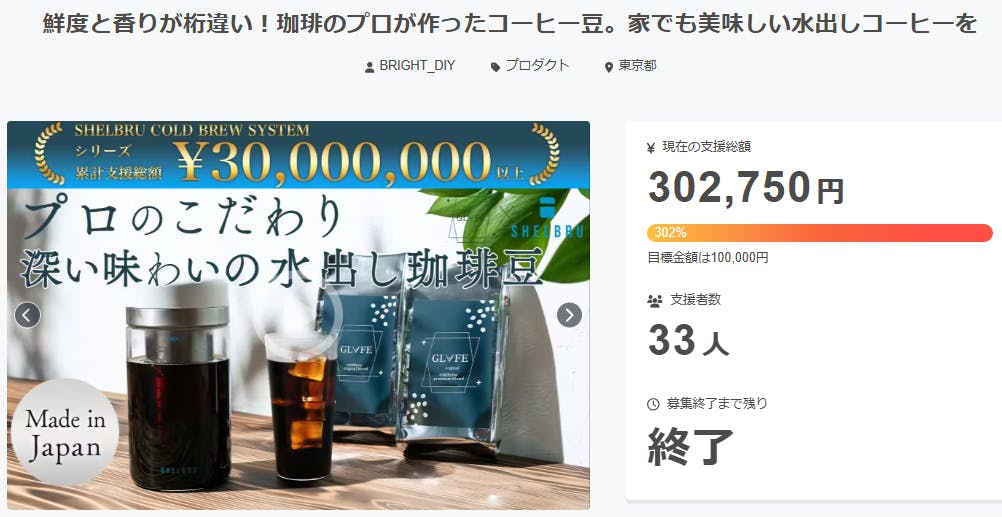Click the next image arrow on carousel
Viewport: 1002px width, 517px height.
[569, 314]
